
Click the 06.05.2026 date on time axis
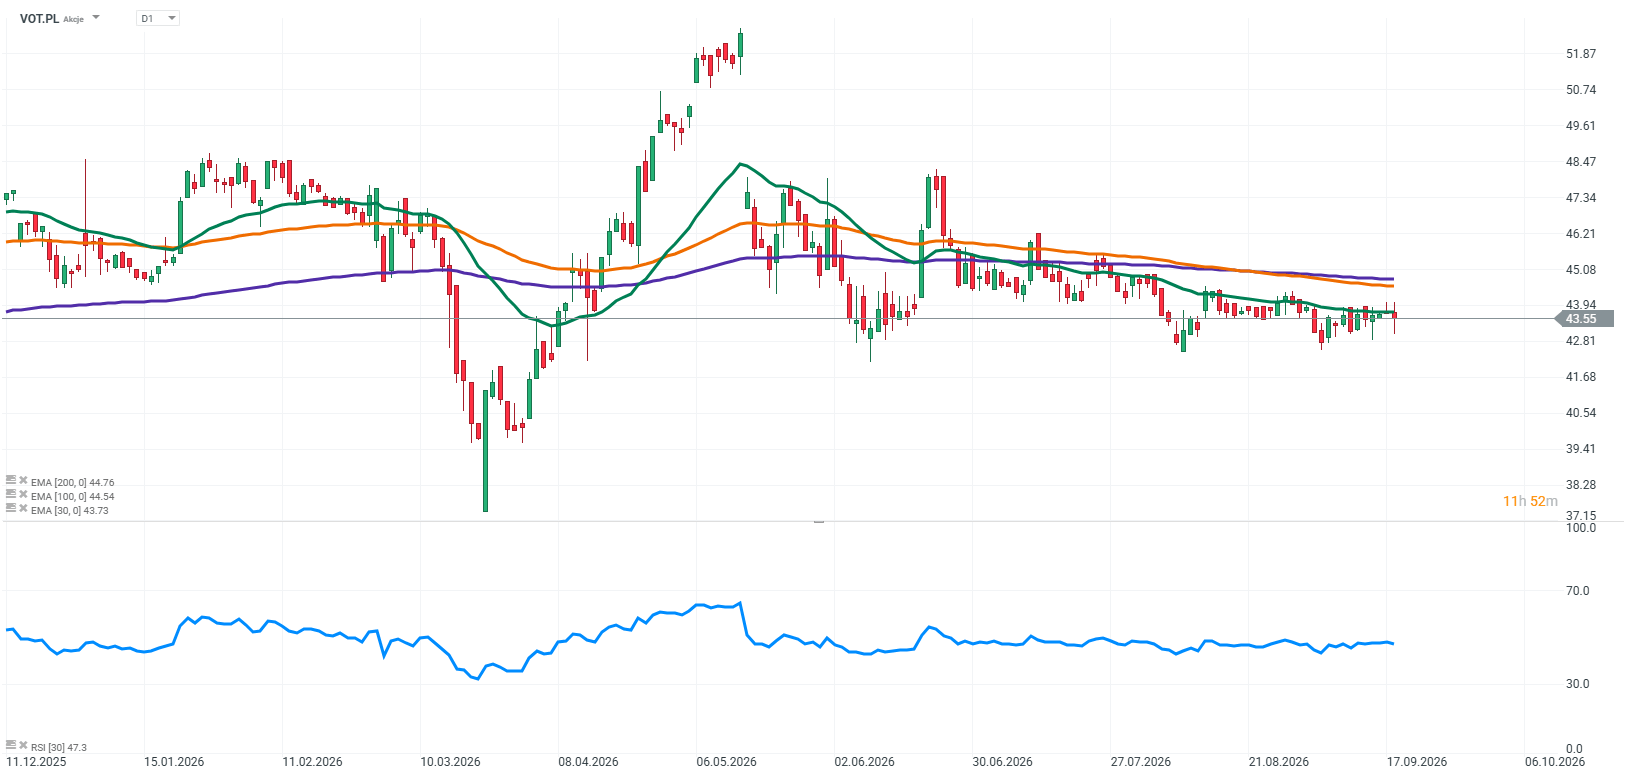click(x=726, y=762)
